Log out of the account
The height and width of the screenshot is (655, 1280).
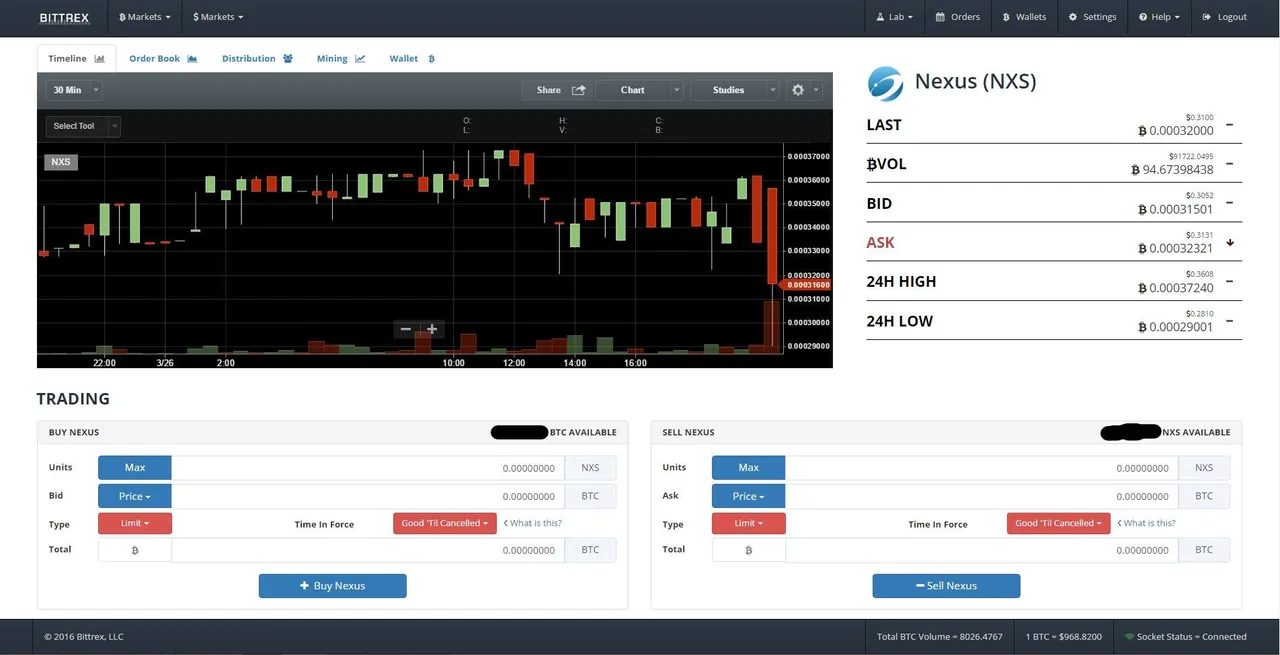coord(1225,17)
